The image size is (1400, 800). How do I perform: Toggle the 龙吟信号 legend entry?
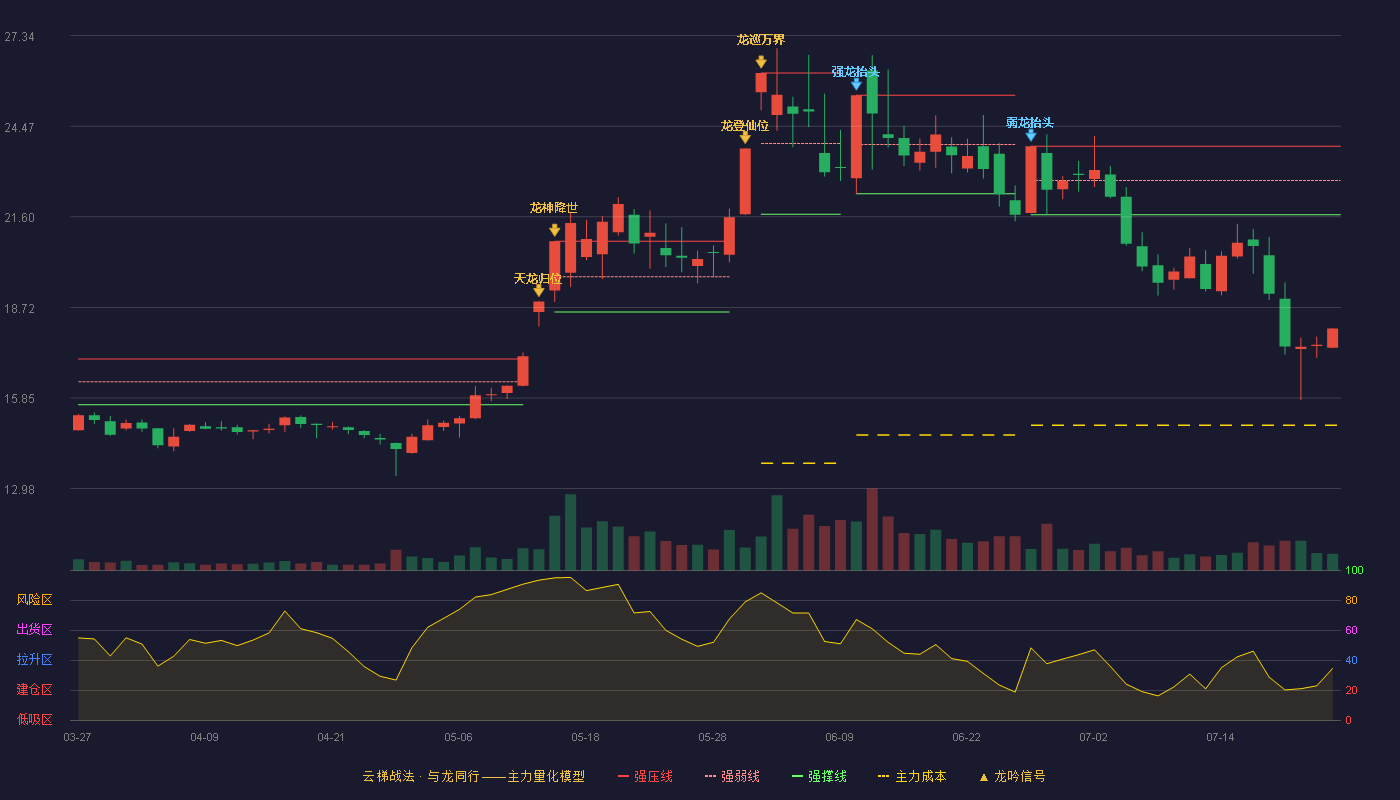[1011, 776]
